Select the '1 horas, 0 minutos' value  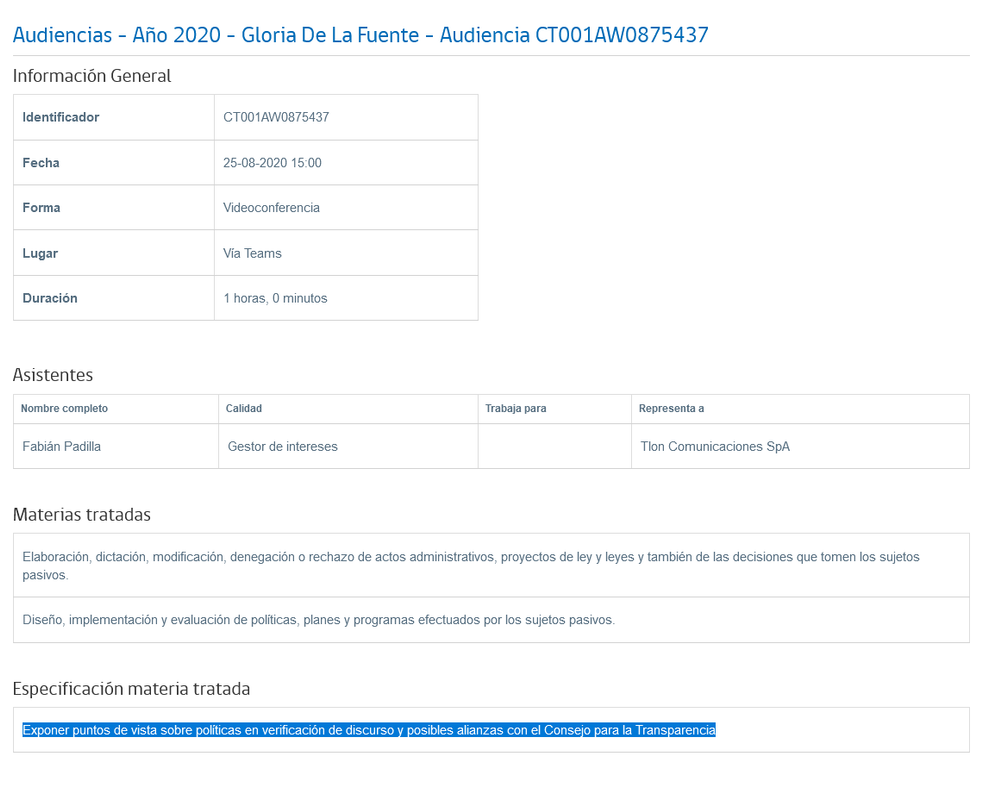point(275,298)
